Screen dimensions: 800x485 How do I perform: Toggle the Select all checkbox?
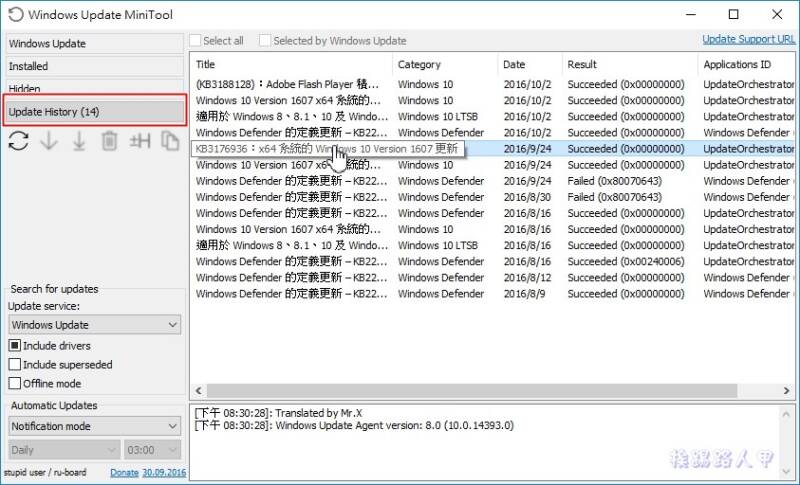pos(195,40)
